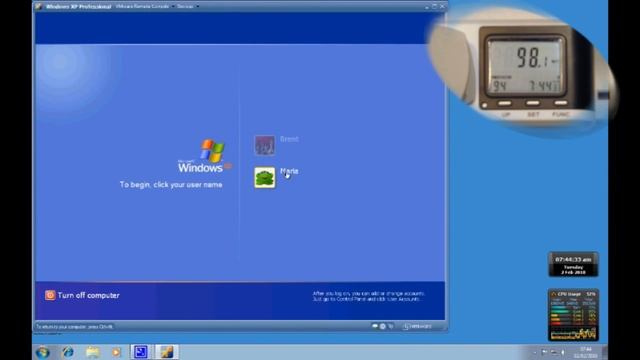Open the Devices dropdown menu
This screenshot has height=360, width=640.
coord(188,7)
